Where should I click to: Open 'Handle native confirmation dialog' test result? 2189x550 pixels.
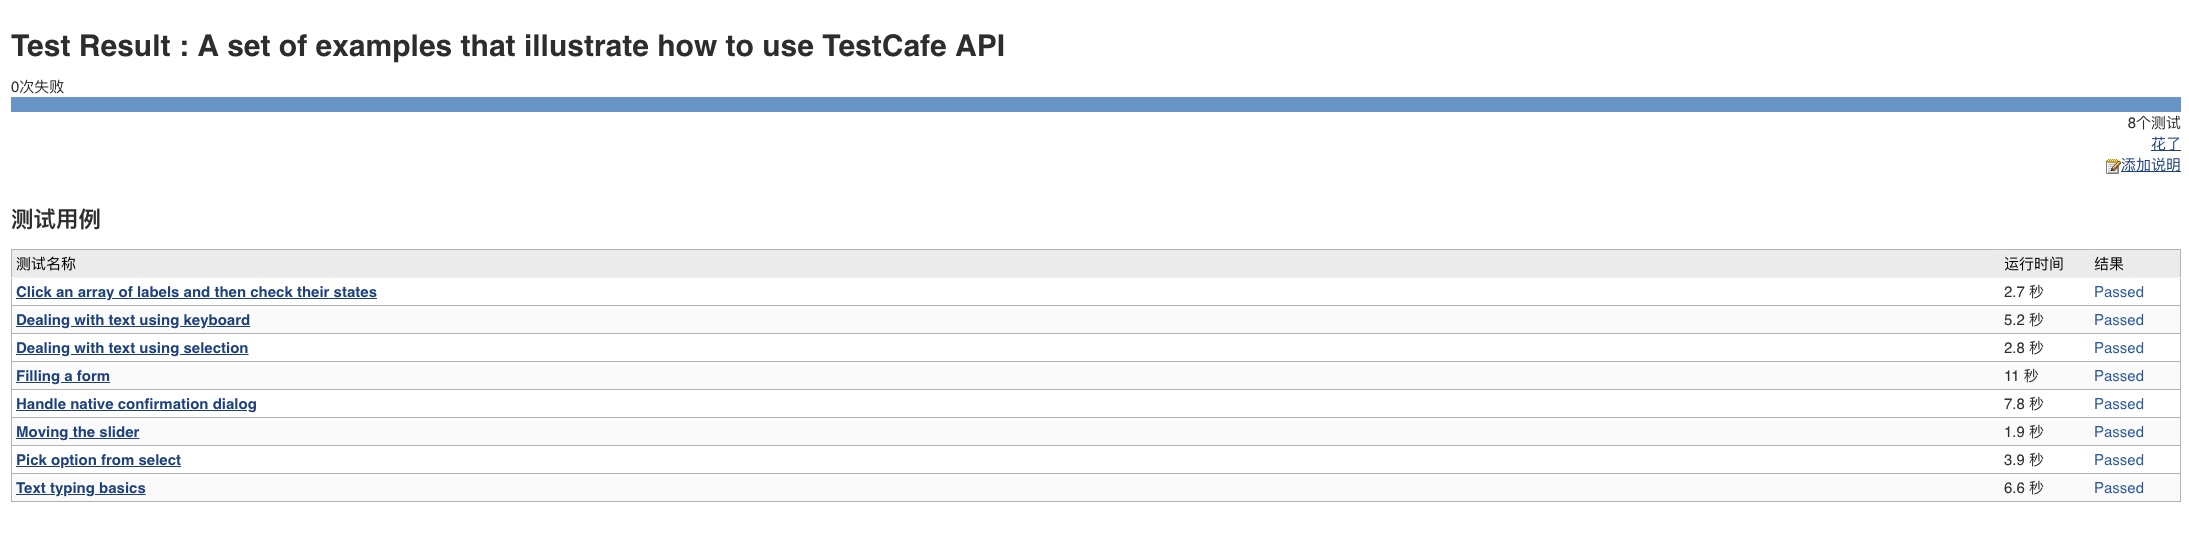136,404
